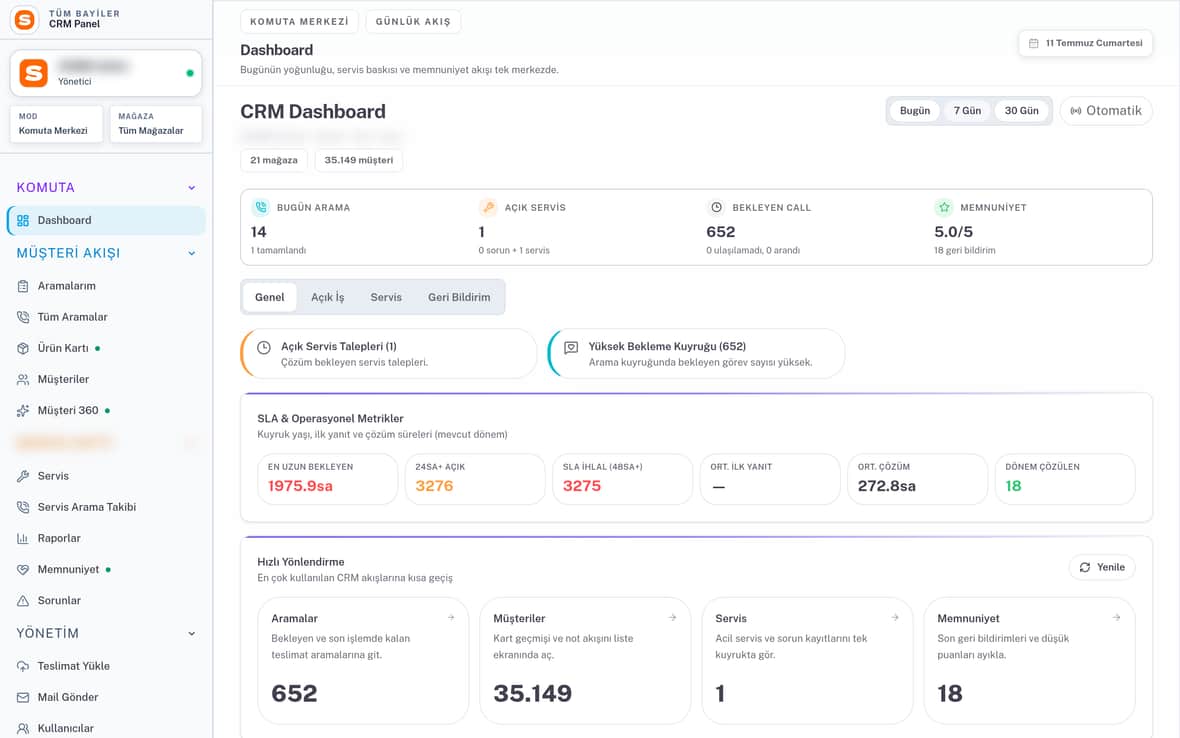
Task: Open the Müşteriler quick card showing 35.149
Action: point(585,661)
